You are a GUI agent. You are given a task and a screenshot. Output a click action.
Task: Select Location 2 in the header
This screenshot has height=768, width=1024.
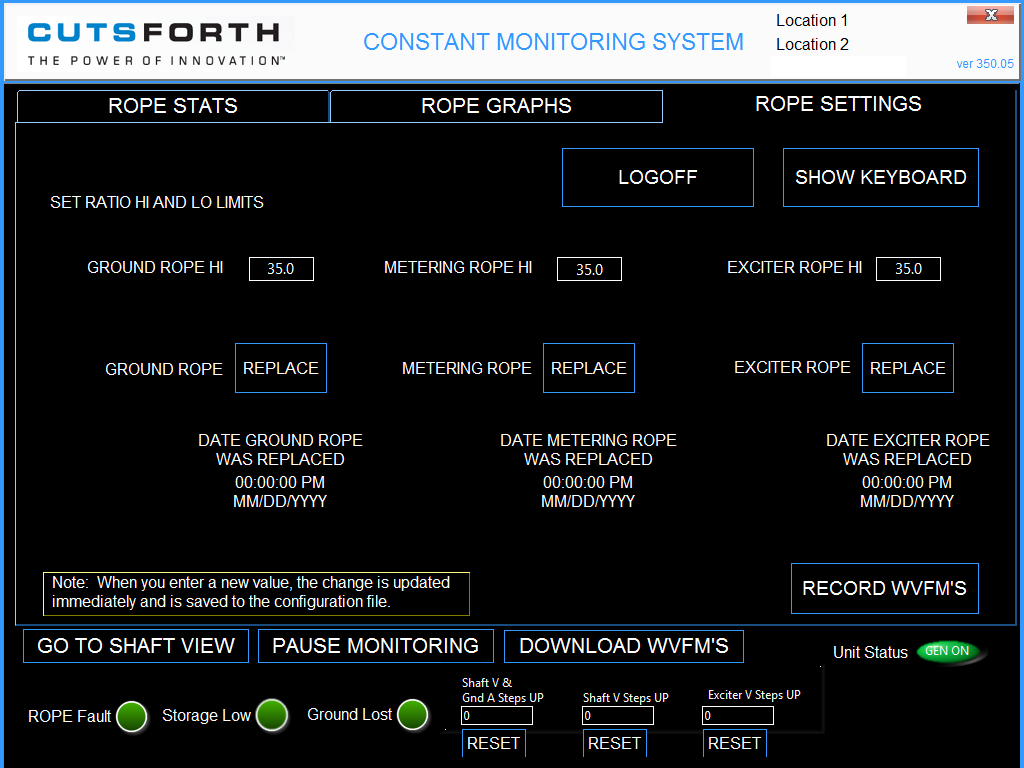pos(812,44)
